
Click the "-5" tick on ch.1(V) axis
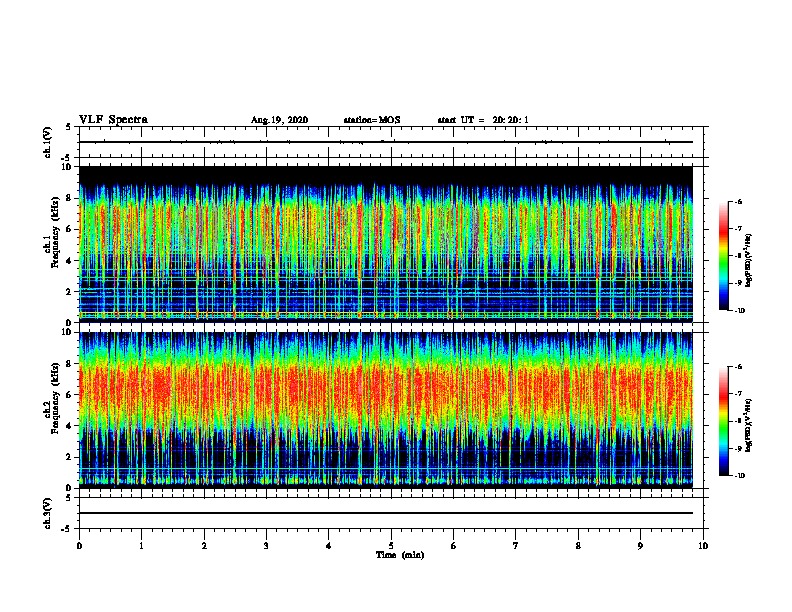point(67,158)
